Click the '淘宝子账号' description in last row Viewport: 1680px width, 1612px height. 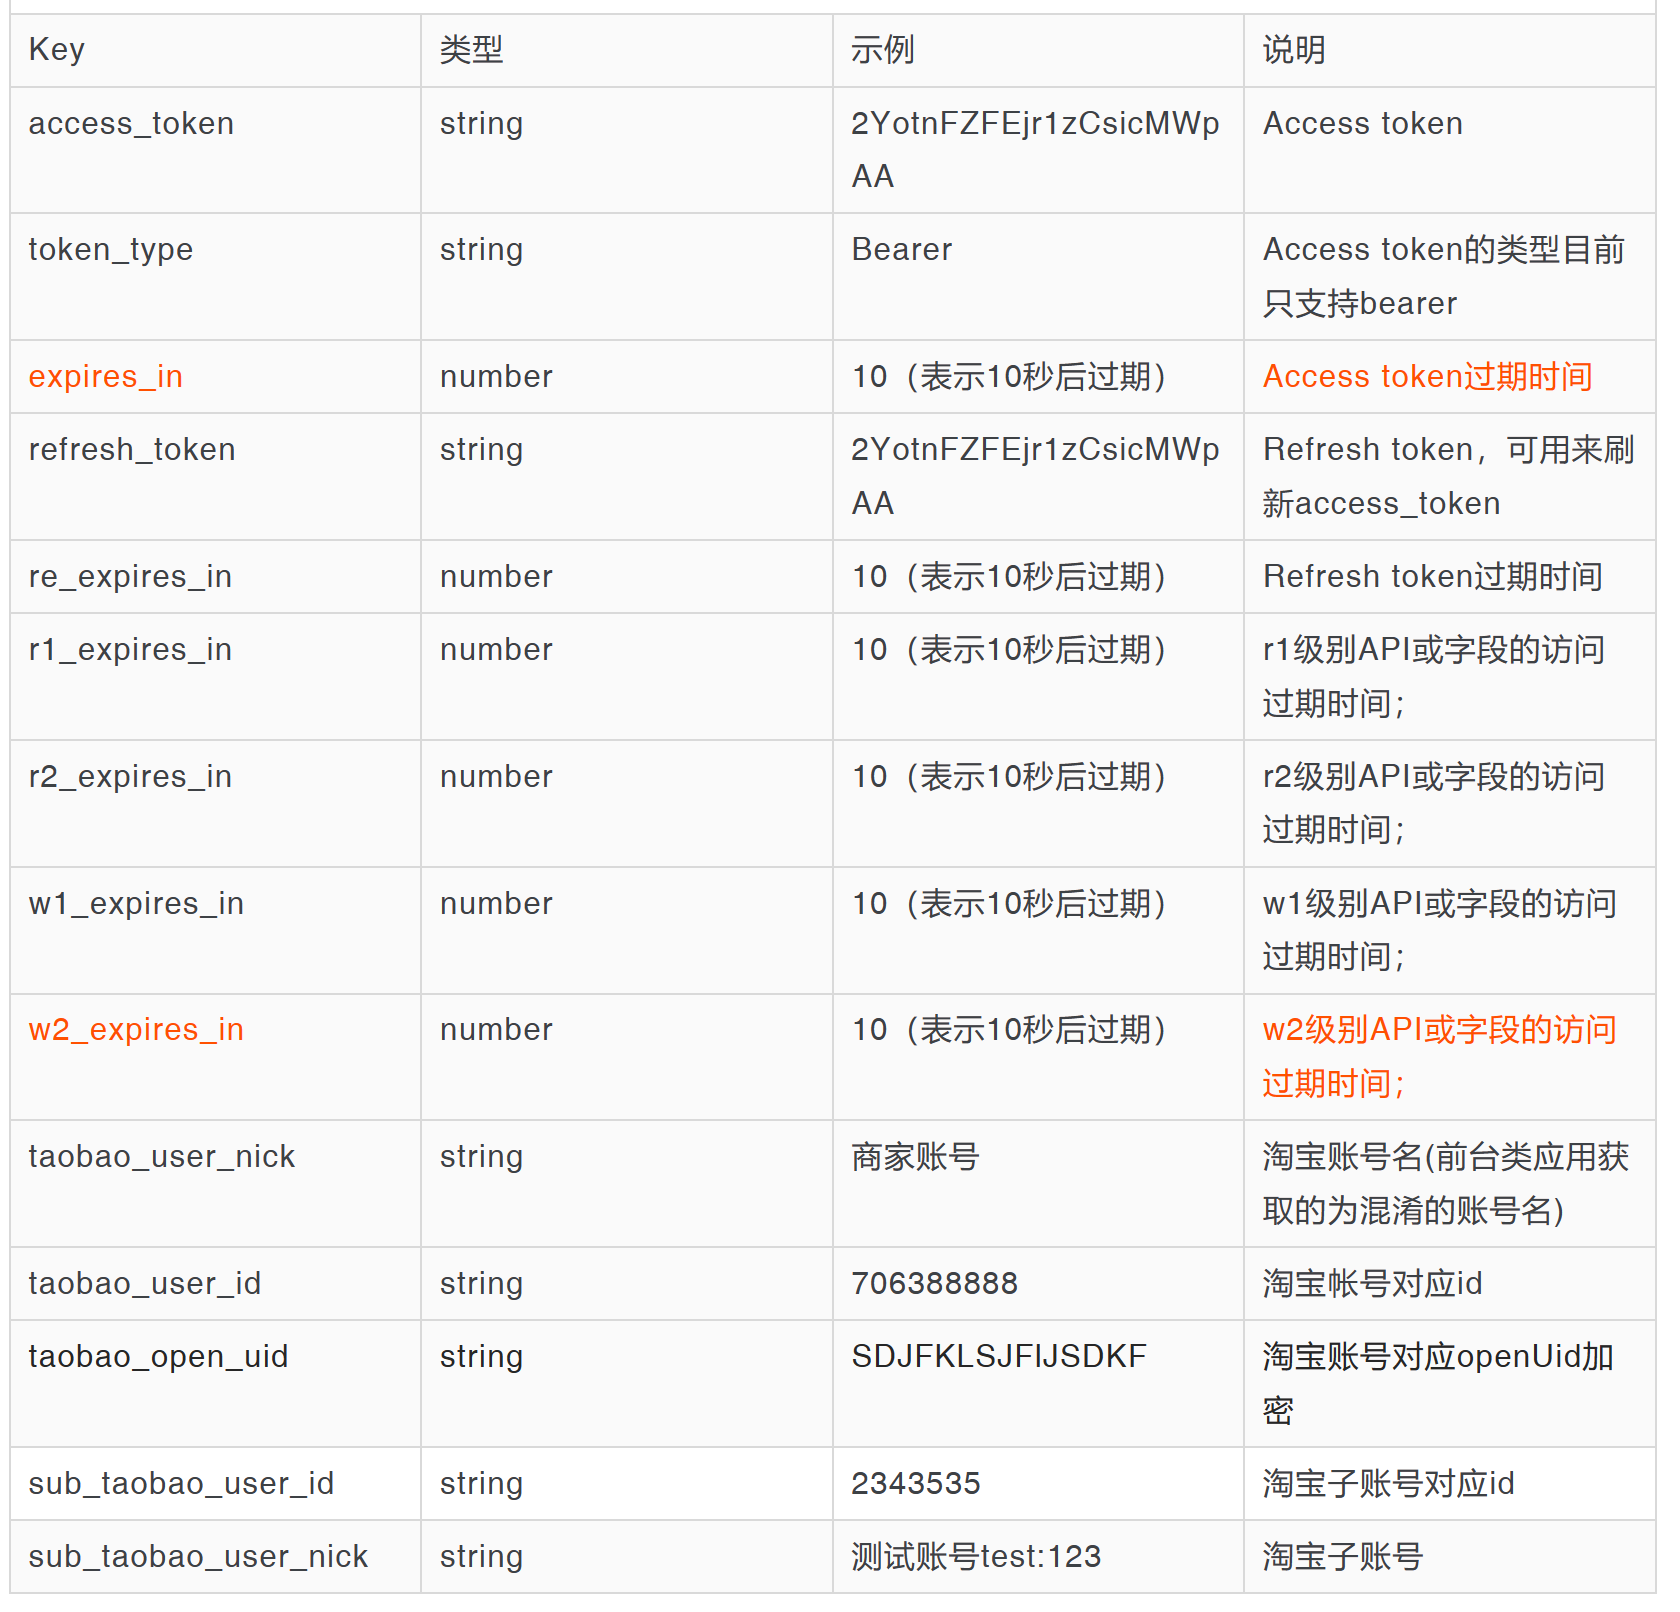point(1343,1557)
